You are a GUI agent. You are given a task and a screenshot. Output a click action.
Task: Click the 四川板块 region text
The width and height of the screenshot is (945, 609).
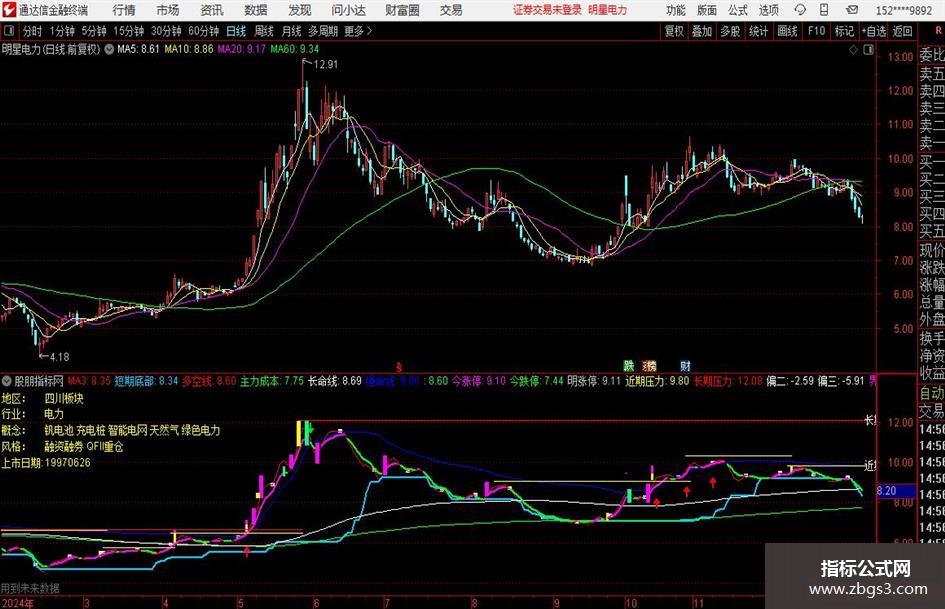coord(64,399)
